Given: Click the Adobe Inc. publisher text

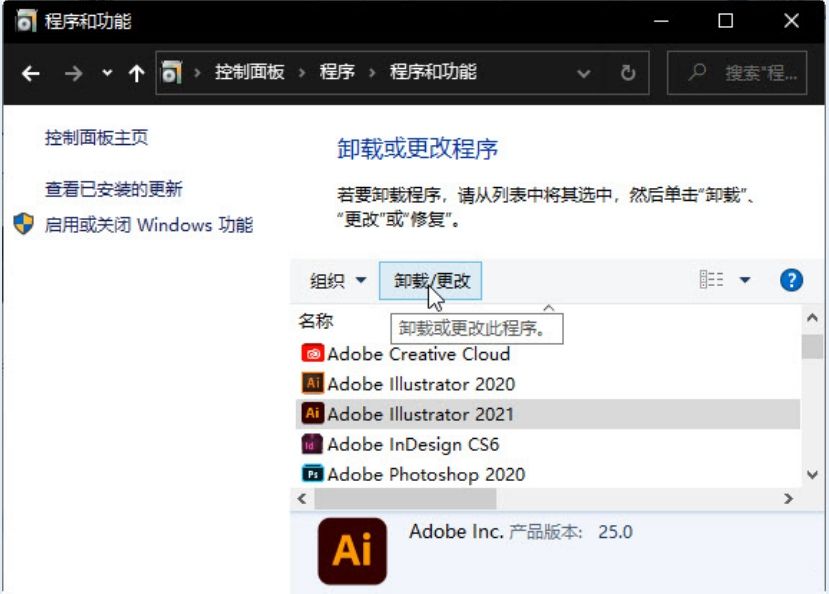Looking at the screenshot, I should [456, 532].
